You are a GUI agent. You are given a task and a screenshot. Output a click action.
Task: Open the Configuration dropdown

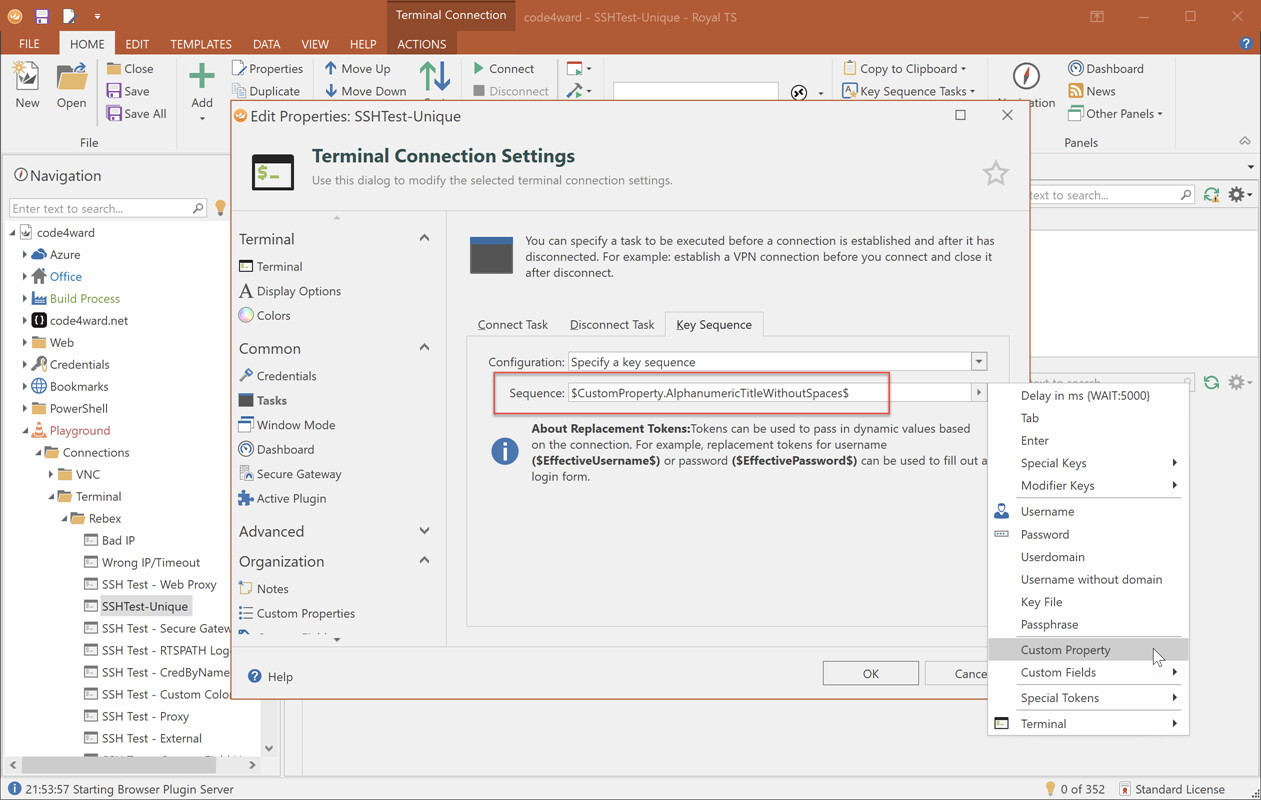pos(978,362)
